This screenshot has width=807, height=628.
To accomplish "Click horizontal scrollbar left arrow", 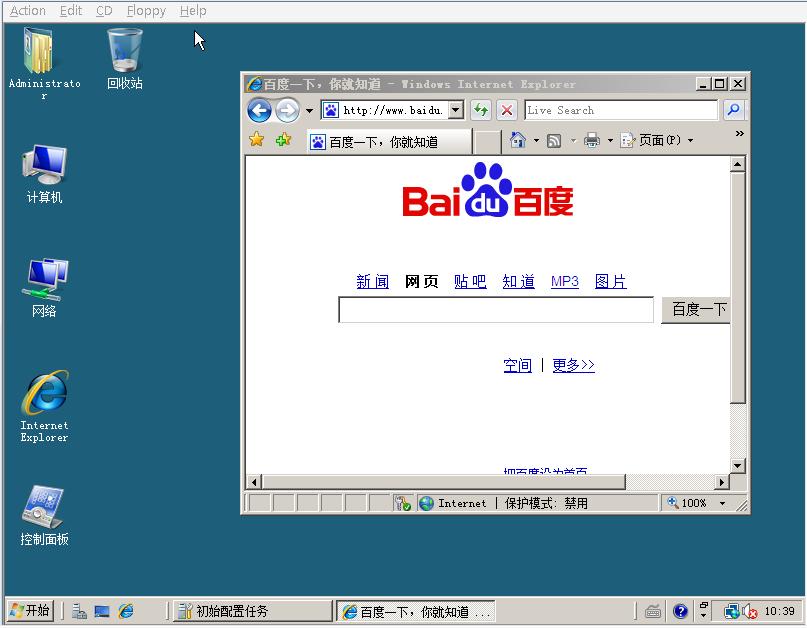I will (254, 482).
